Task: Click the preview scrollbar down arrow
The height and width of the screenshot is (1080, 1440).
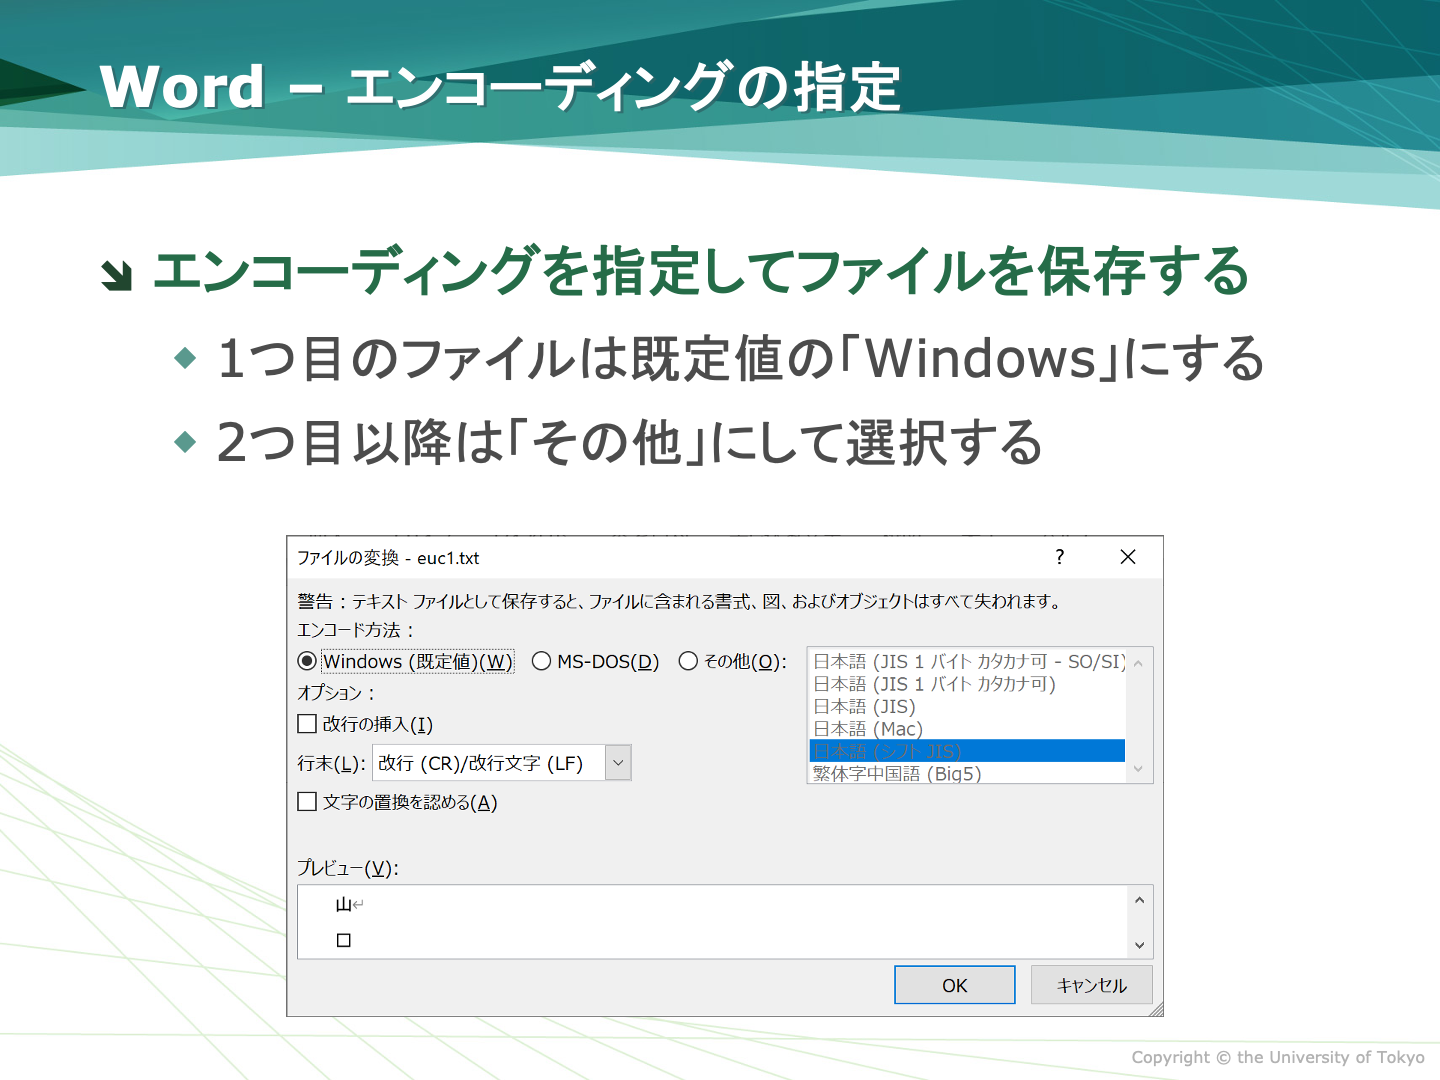Action: [x=1139, y=945]
